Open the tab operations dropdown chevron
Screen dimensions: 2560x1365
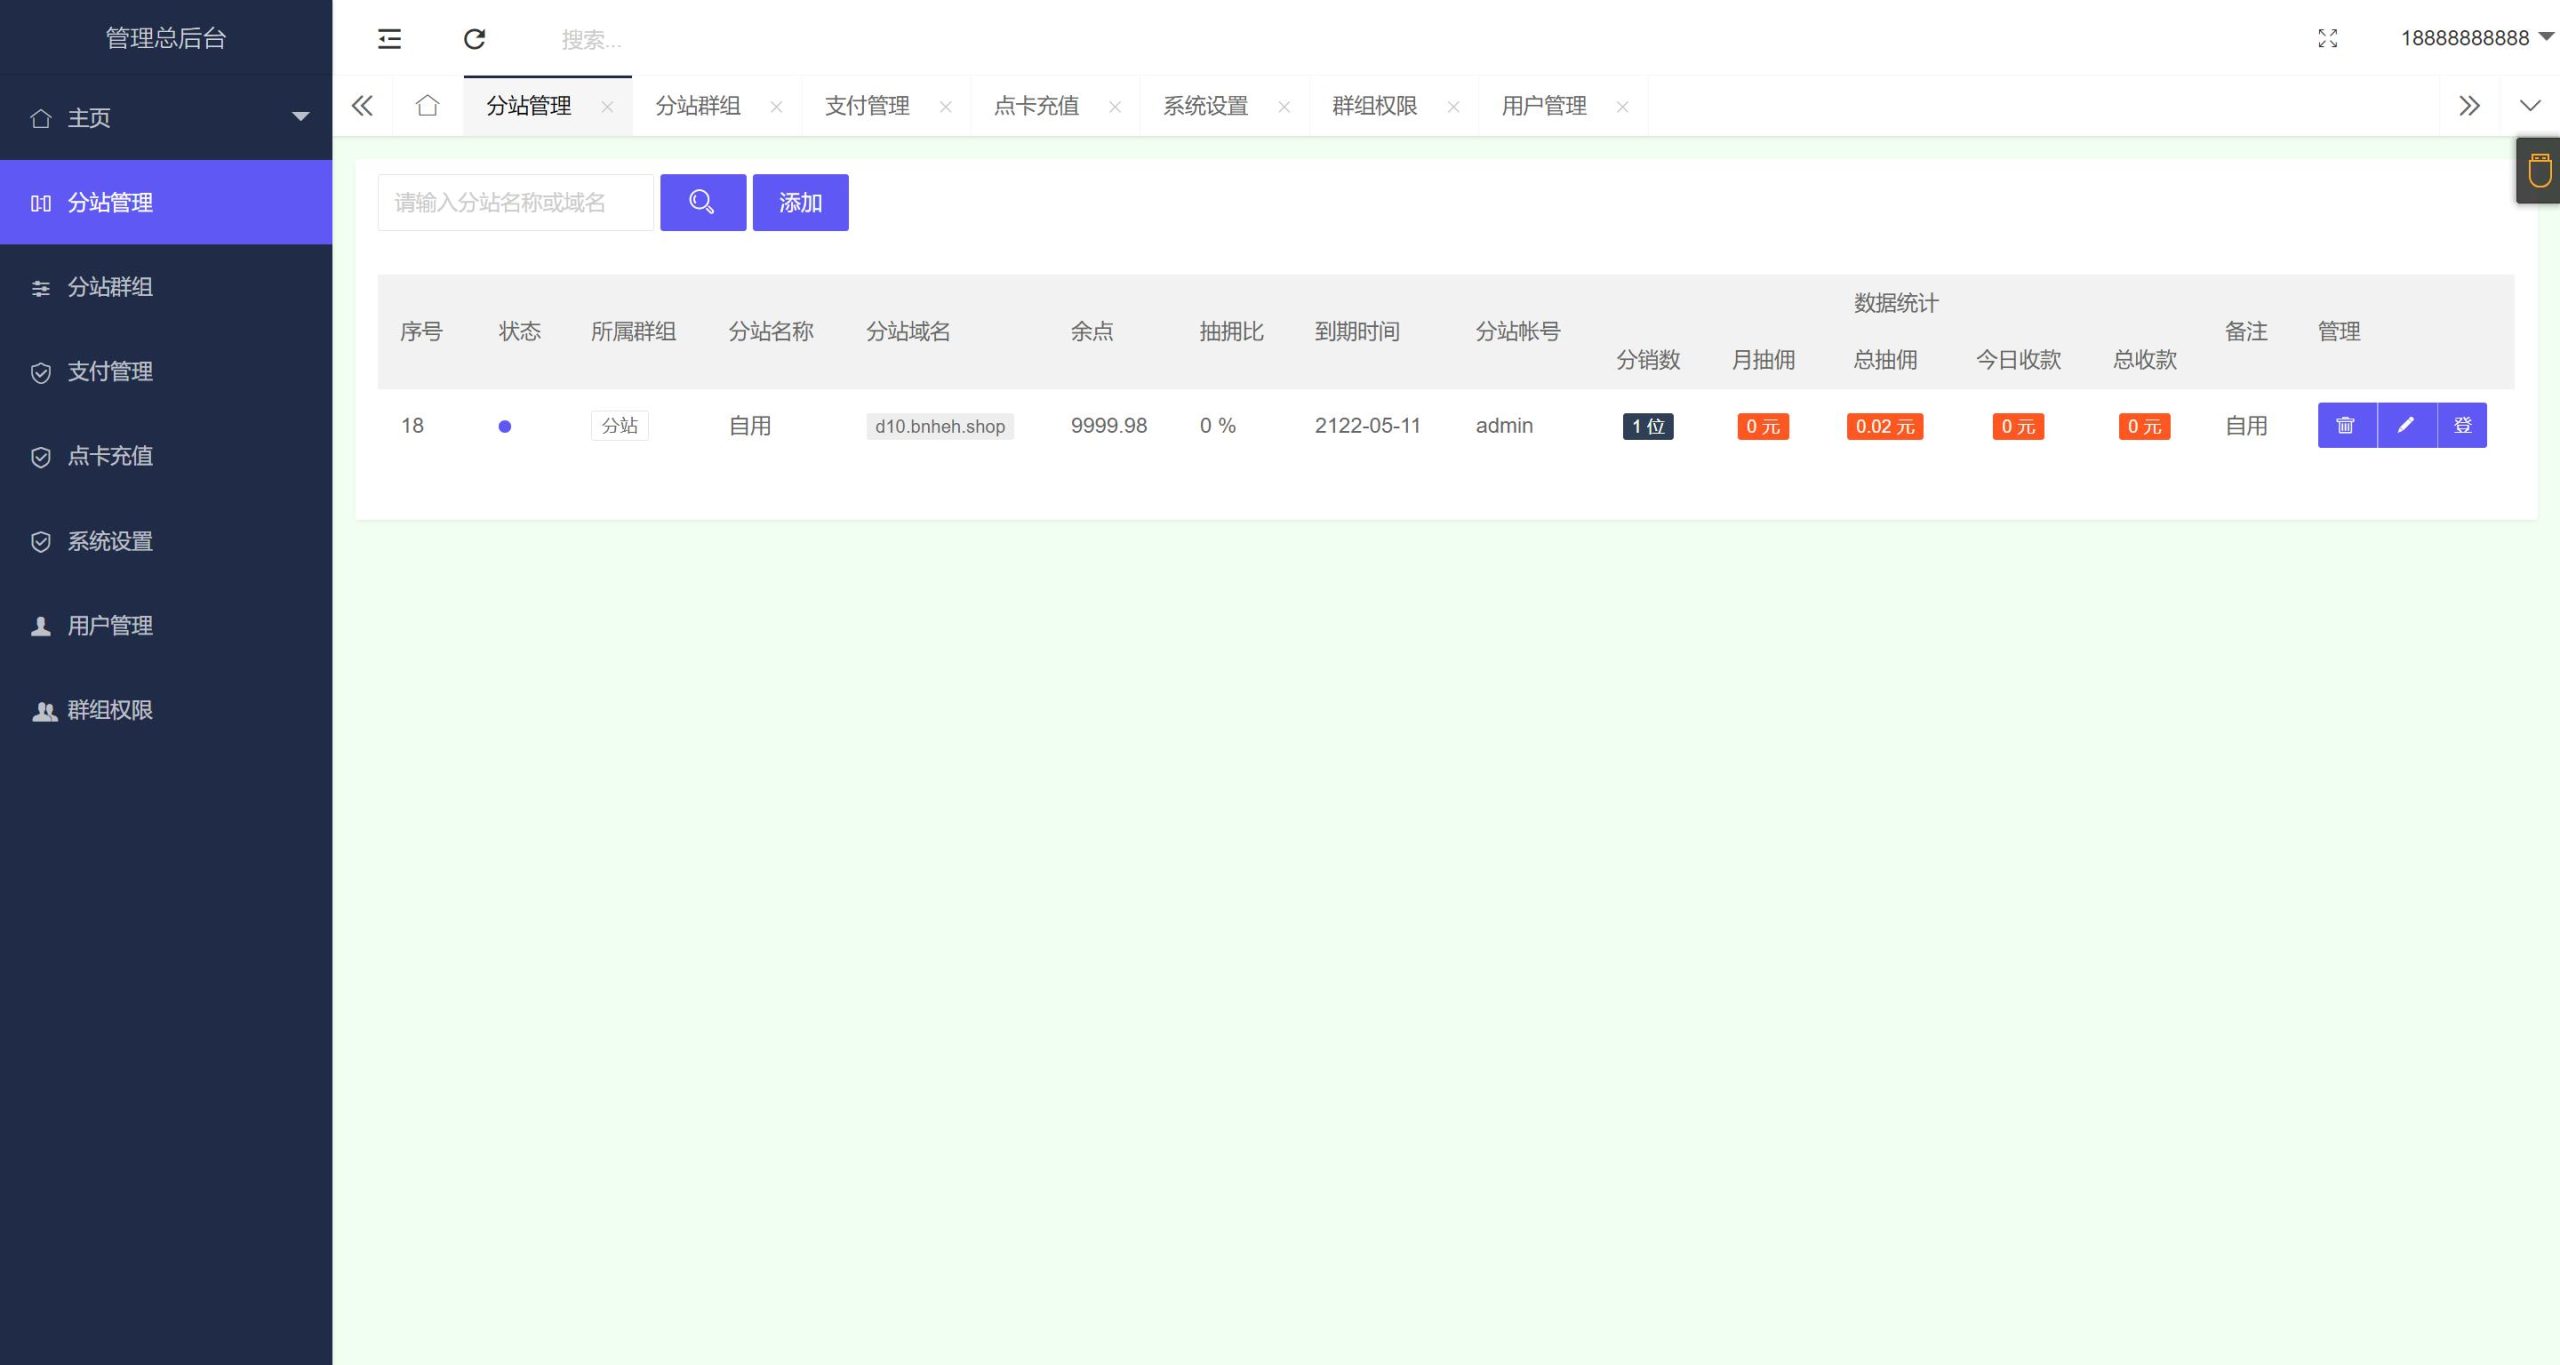tap(2529, 105)
